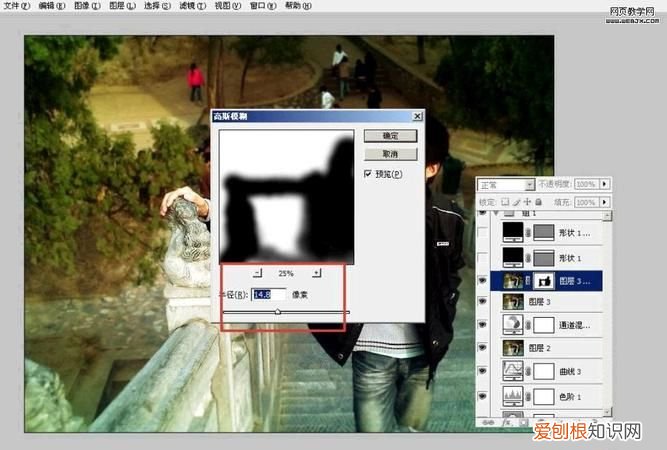Hide the 图层 2 layer
Image resolution: width=667 pixels, height=450 pixels.
click(x=483, y=347)
